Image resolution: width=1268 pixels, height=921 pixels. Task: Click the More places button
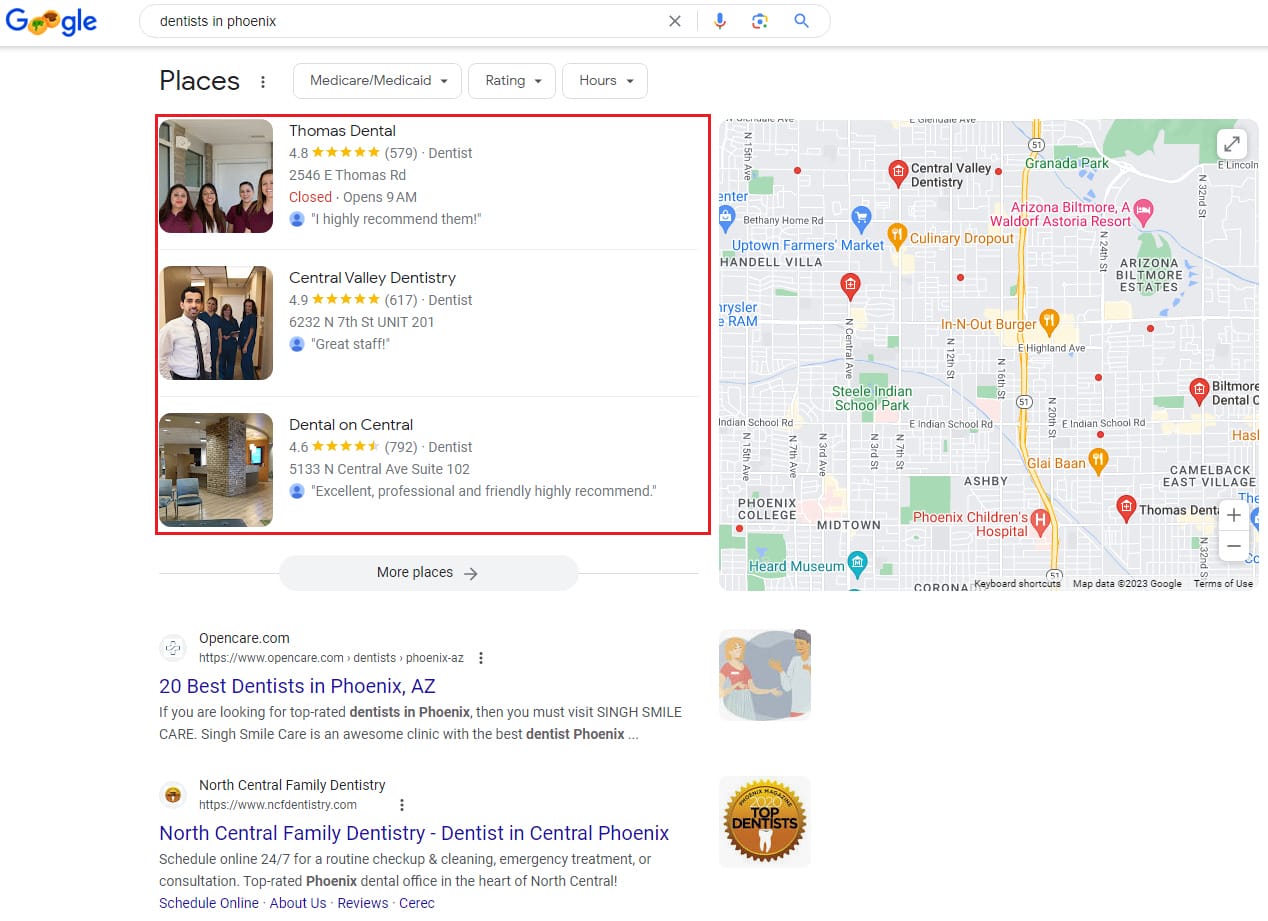(x=428, y=573)
